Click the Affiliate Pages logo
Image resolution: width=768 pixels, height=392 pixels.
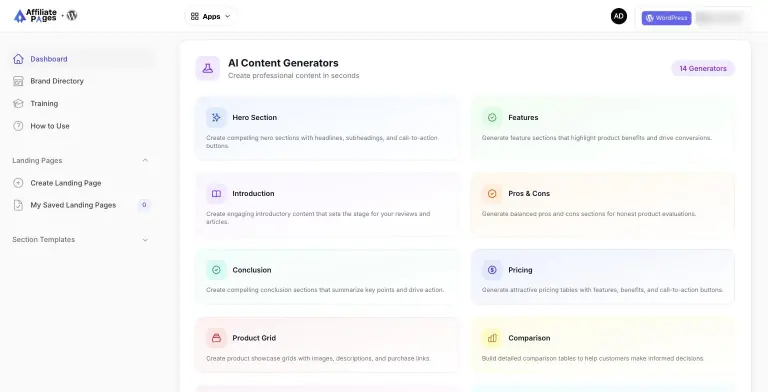[35, 16]
